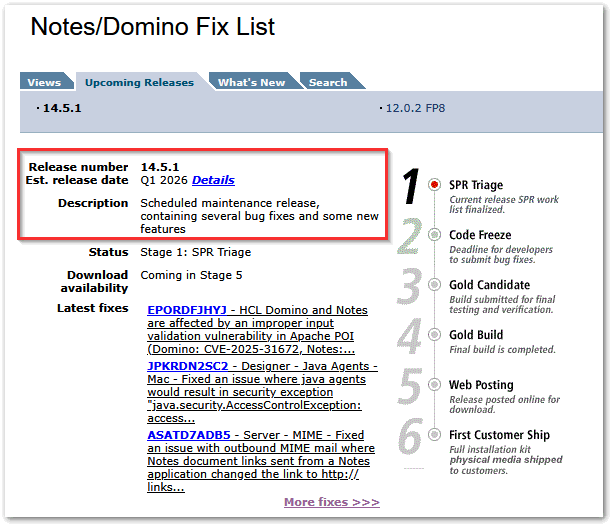Viewport: 612px width, 526px height.
Task: Click 'Final build is completed' text
Action: (x=502, y=349)
